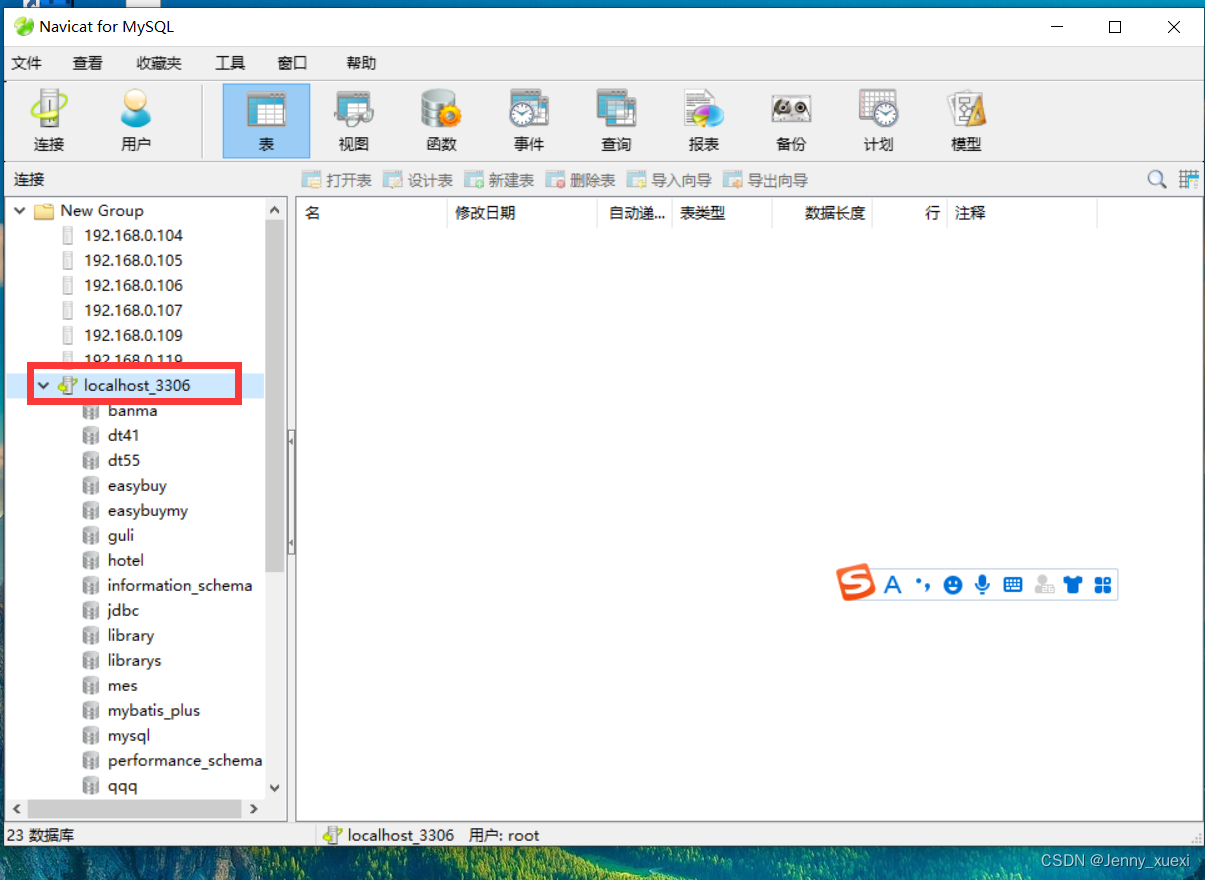The width and height of the screenshot is (1205, 880).
Task: Open the 事件 (Event) toolbar icon
Action: point(529,121)
